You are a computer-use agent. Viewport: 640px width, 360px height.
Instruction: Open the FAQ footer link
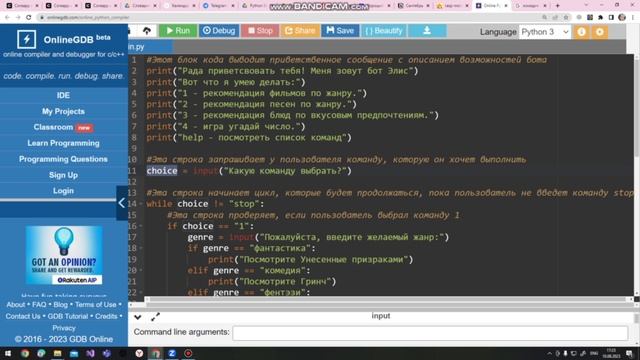tap(39, 304)
